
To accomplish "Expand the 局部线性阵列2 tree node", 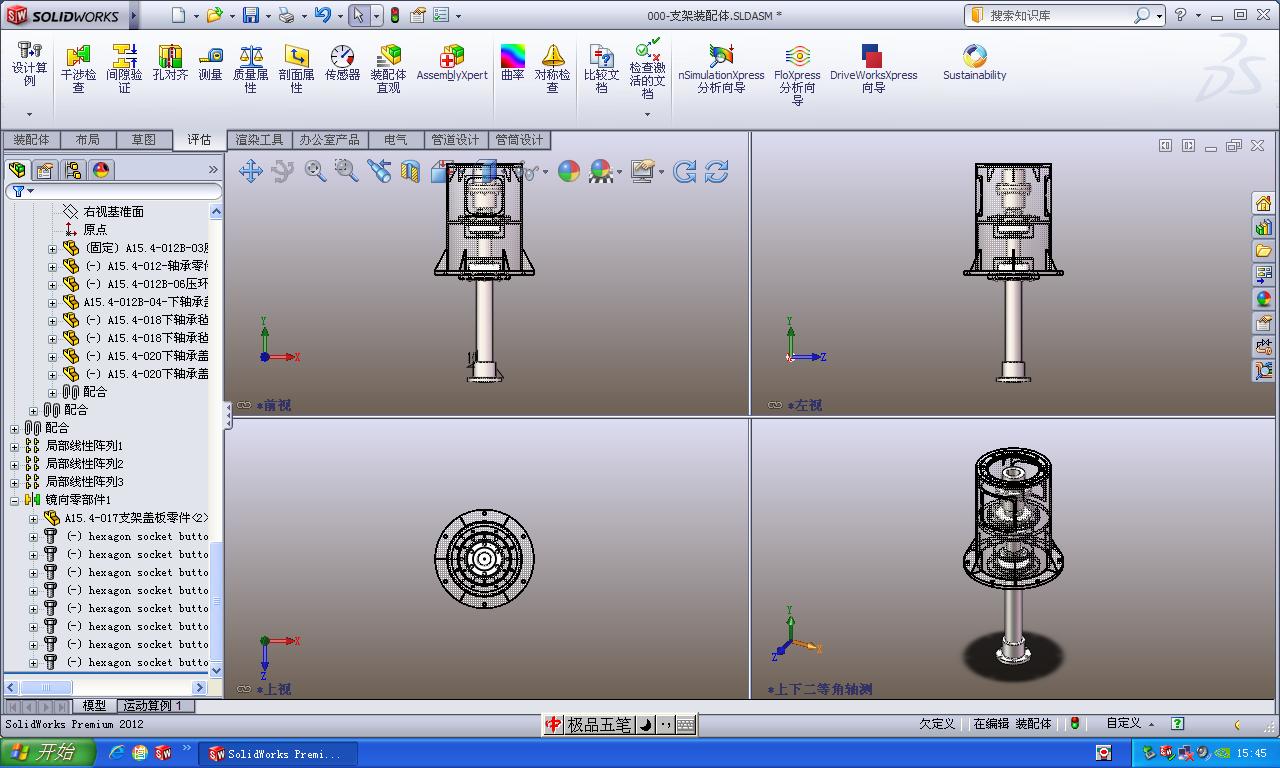I will click(x=15, y=464).
